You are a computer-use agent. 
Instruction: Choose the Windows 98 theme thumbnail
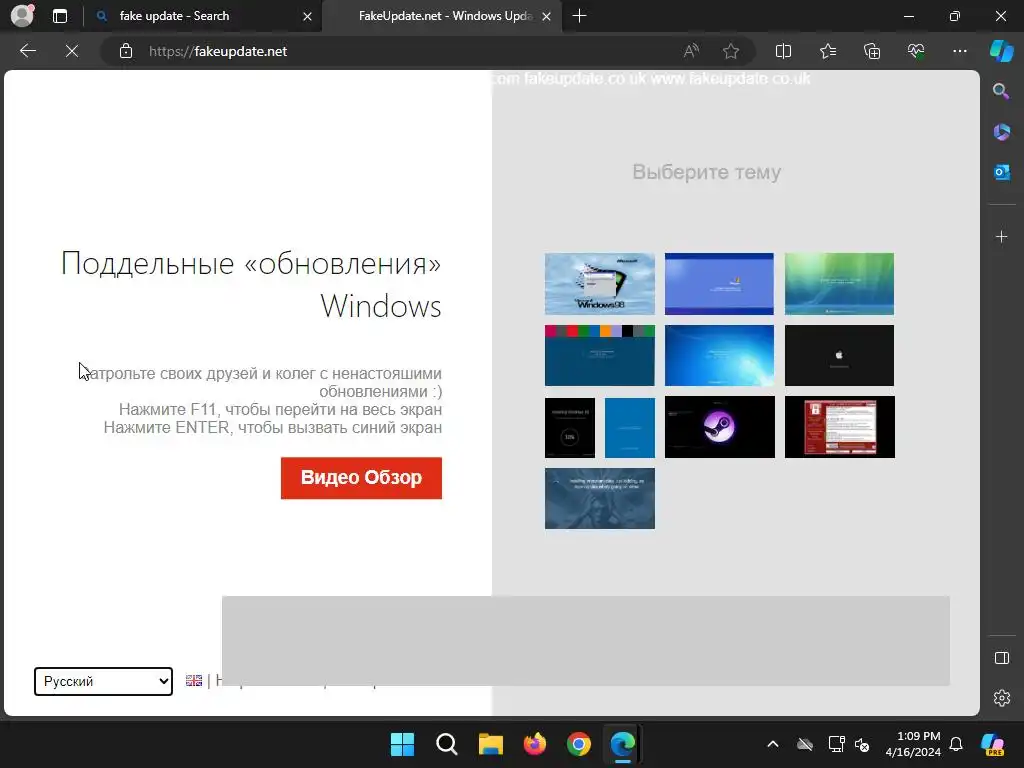[600, 284]
